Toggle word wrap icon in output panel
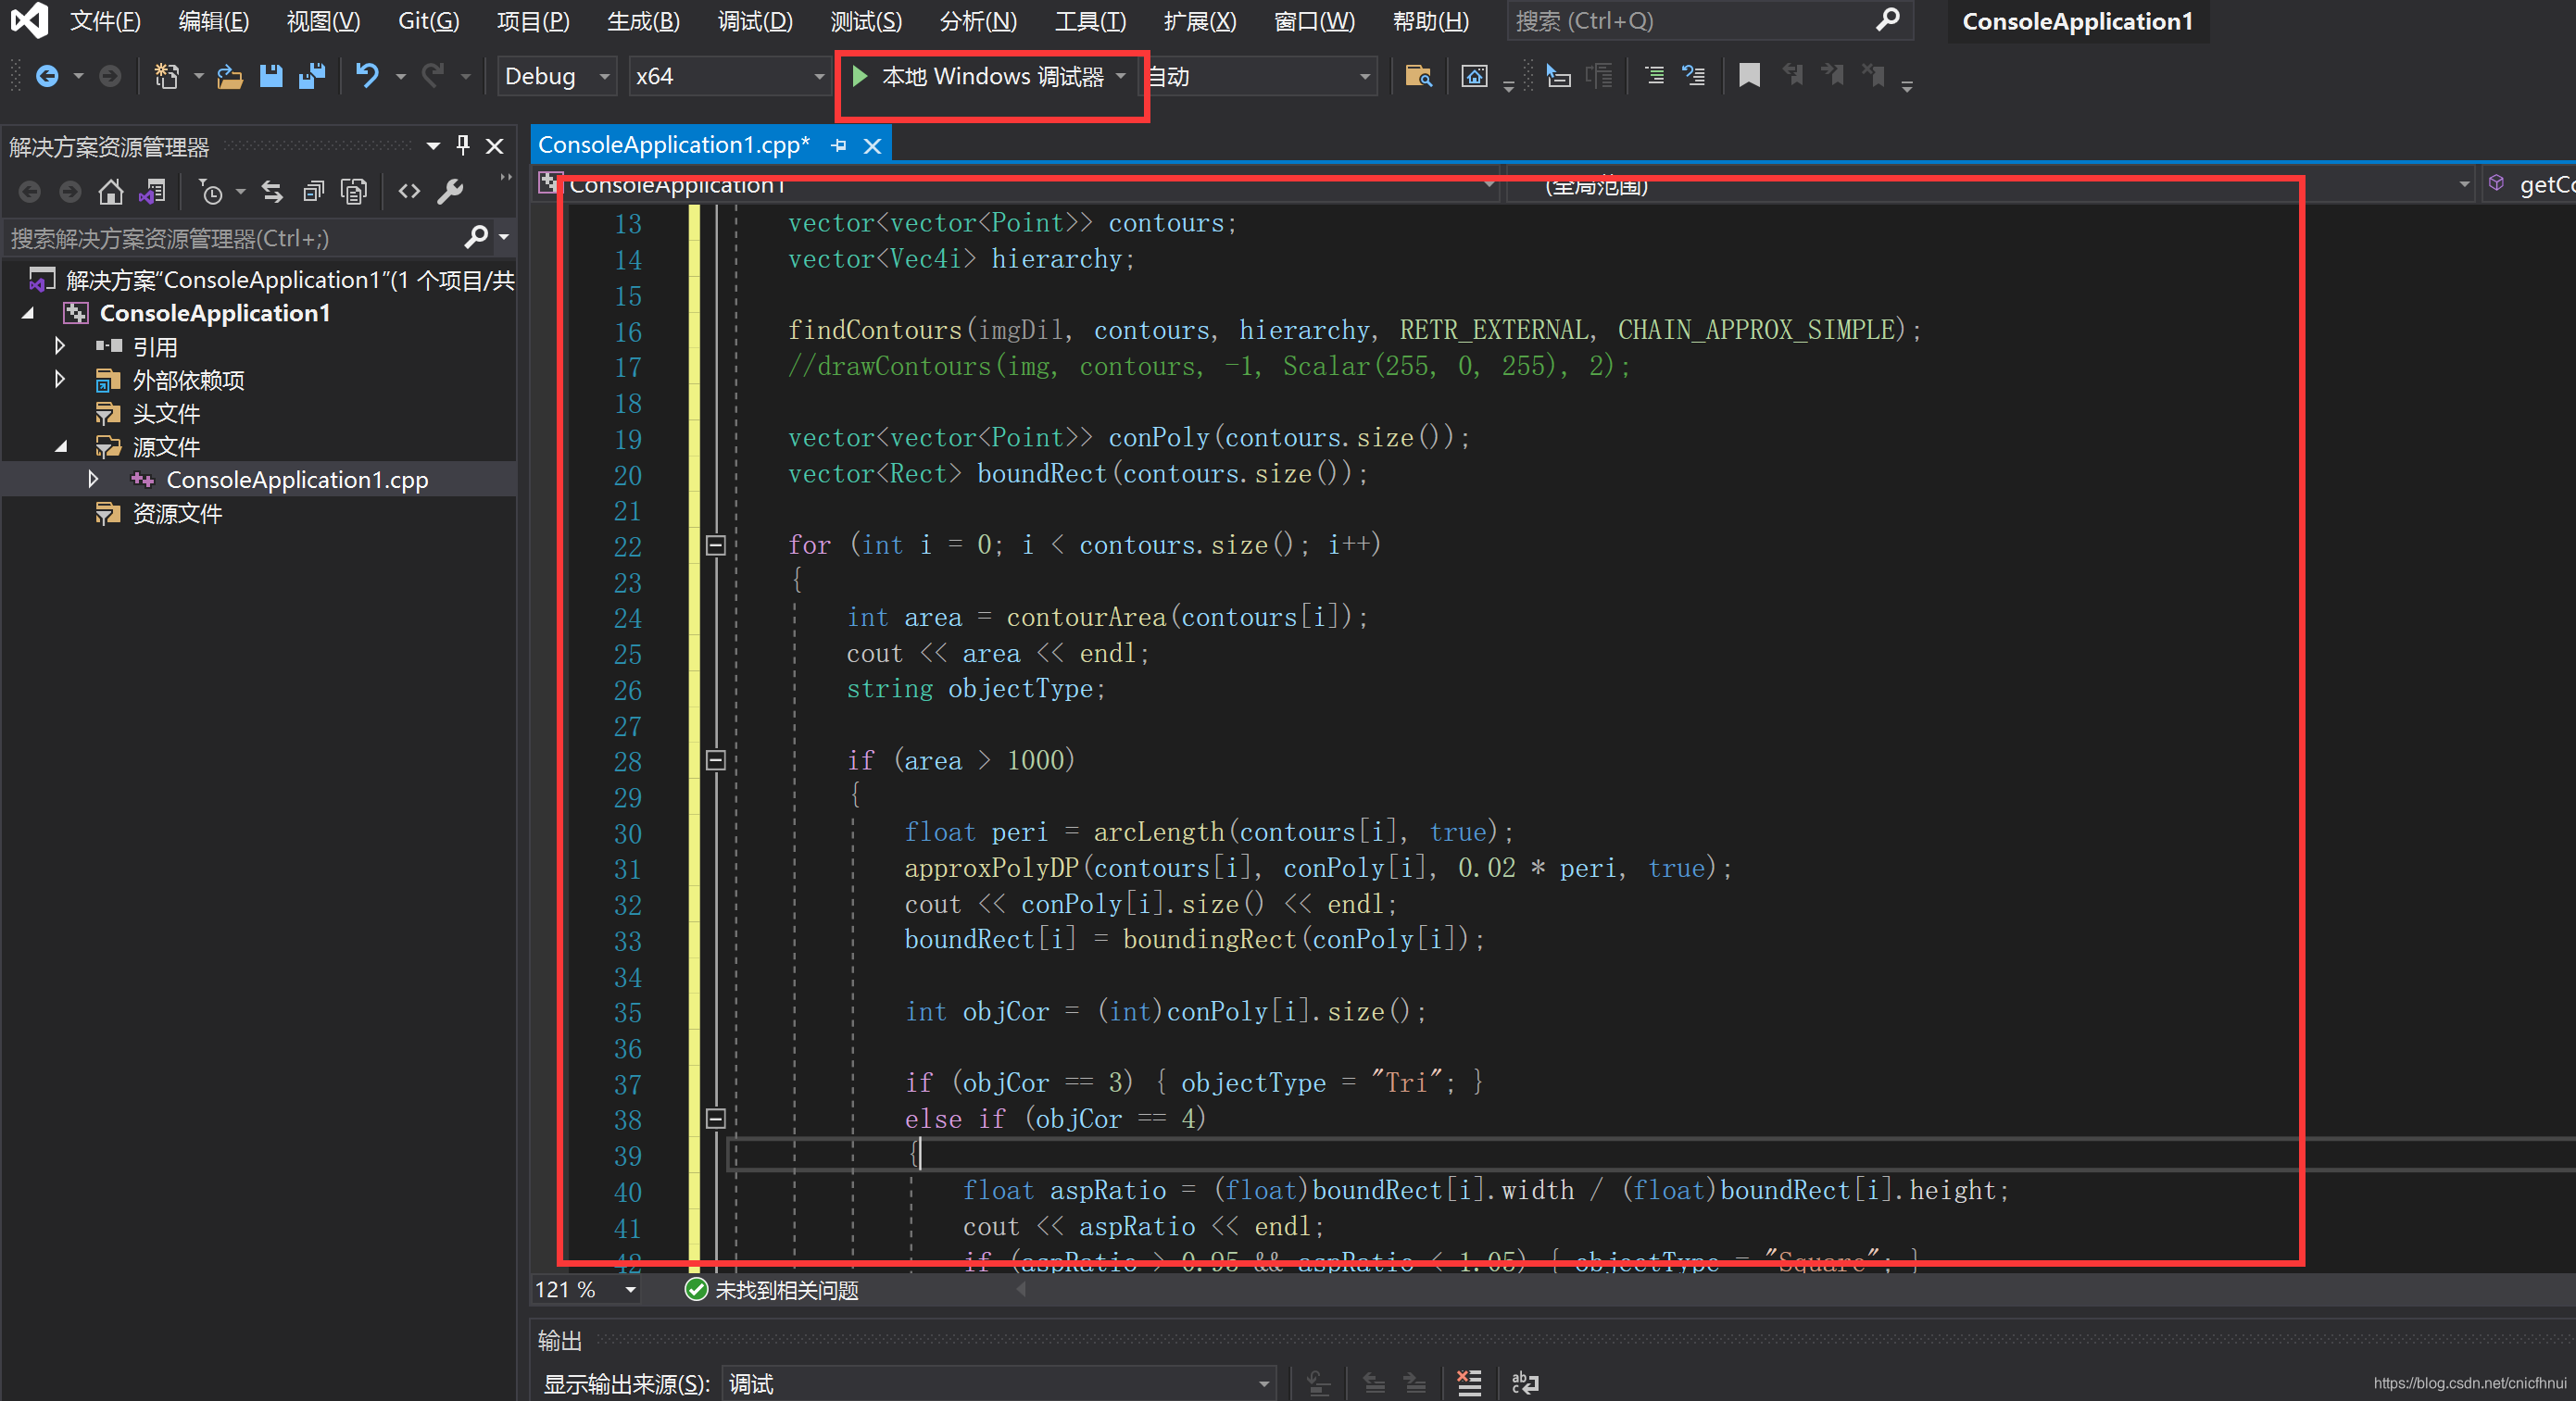 (x=1525, y=1383)
